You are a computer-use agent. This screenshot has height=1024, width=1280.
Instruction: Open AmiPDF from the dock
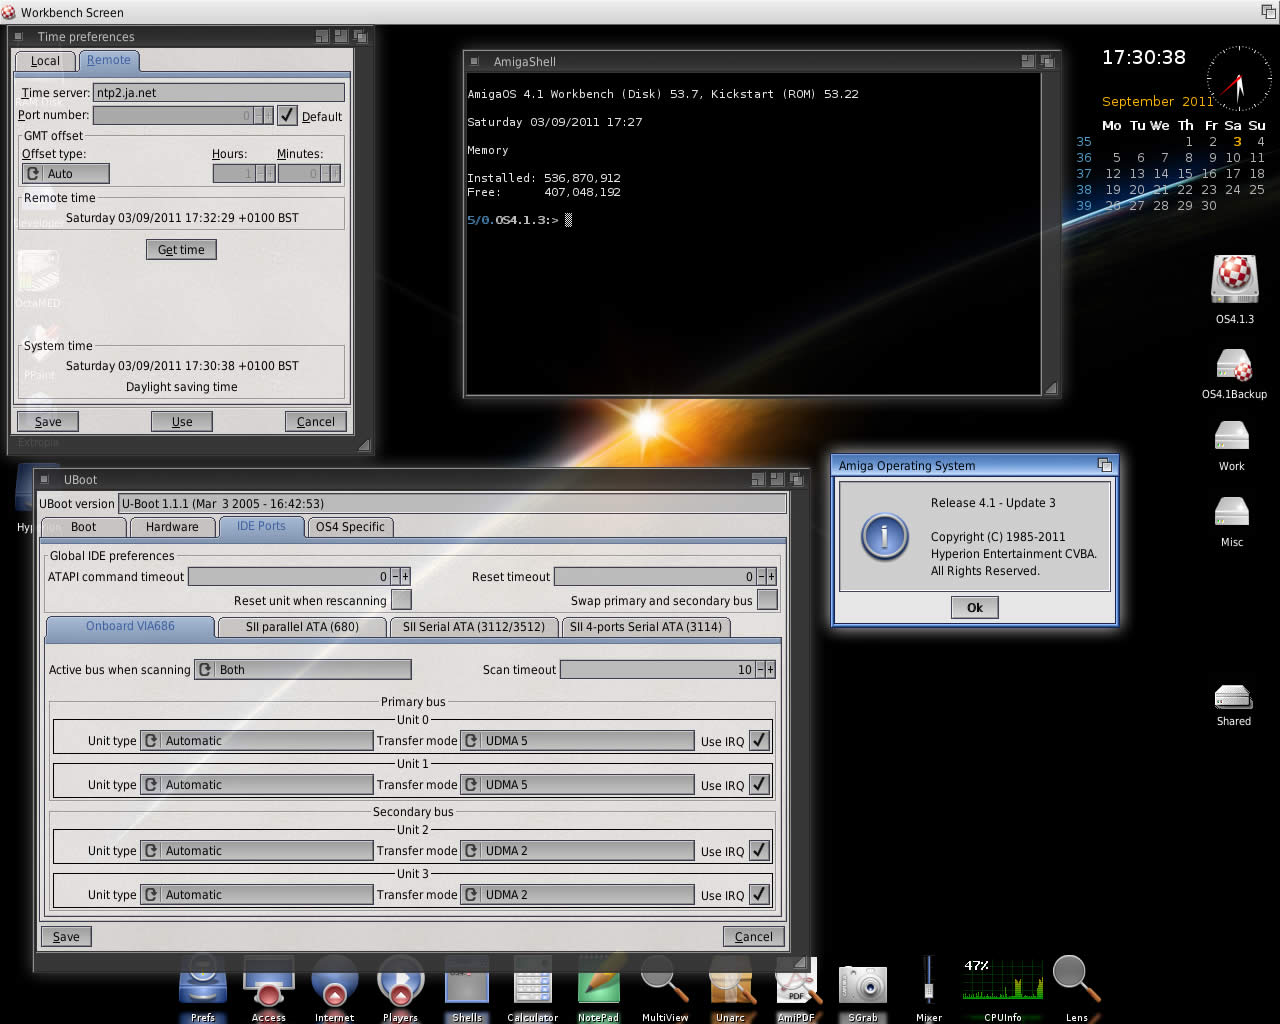pos(796,981)
